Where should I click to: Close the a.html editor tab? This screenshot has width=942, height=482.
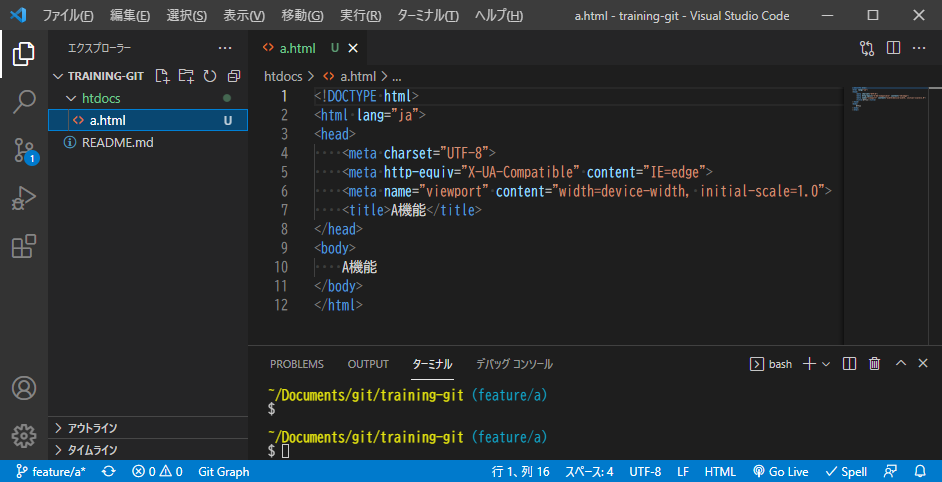tap(353, 49)
